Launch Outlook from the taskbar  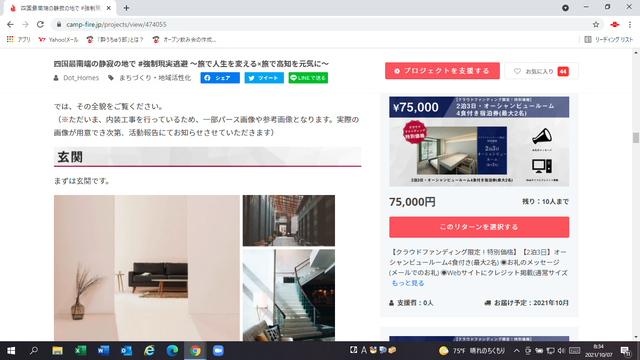coord(127,351)
